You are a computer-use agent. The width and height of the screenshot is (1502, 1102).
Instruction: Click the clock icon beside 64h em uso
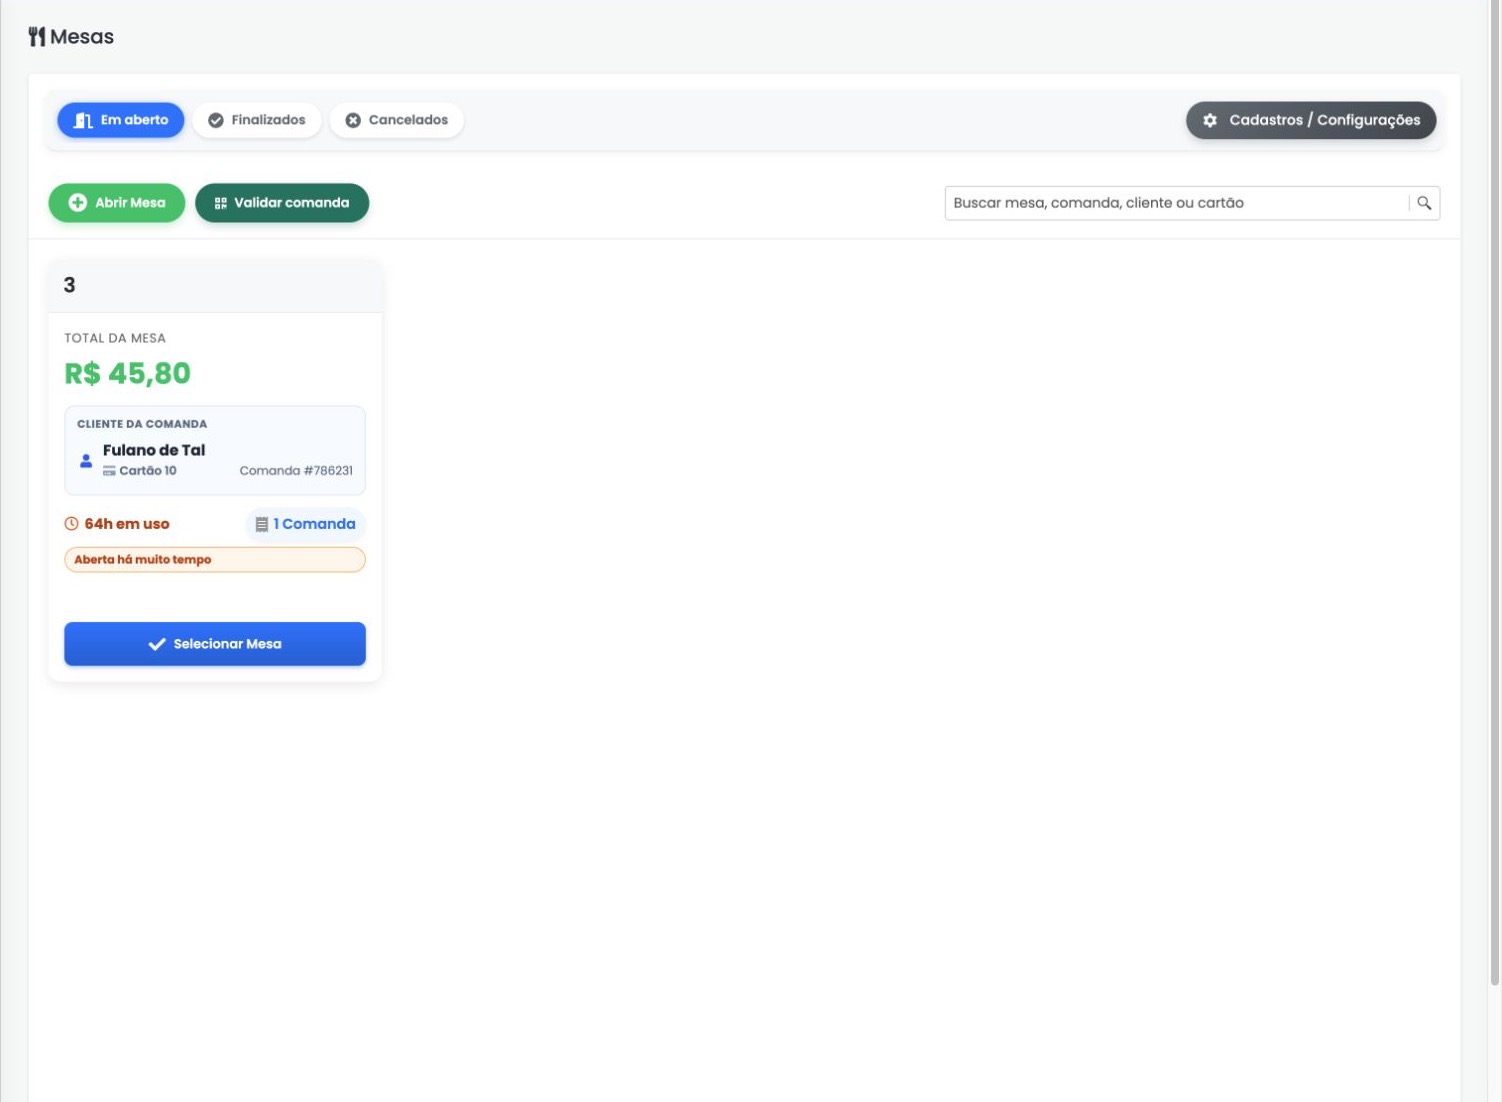point(71,524)
